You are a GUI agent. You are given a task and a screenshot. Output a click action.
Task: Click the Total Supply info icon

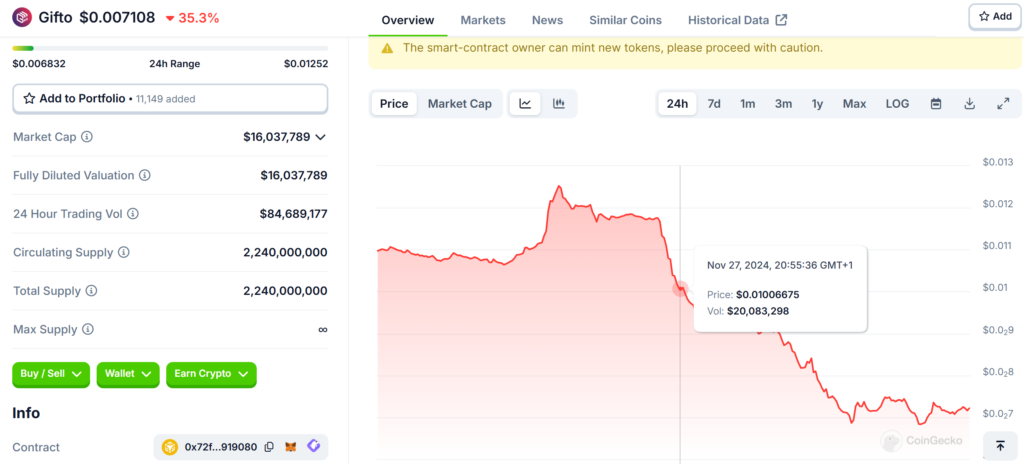coord(91,291)
